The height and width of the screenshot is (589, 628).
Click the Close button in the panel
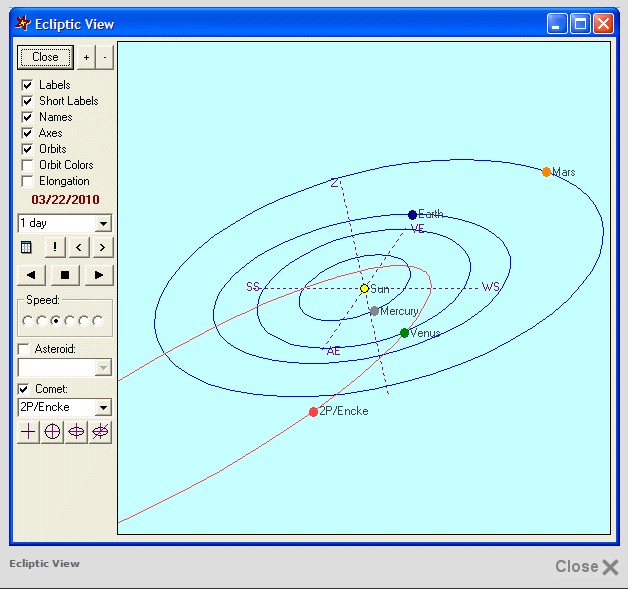(x=45, y=57)
